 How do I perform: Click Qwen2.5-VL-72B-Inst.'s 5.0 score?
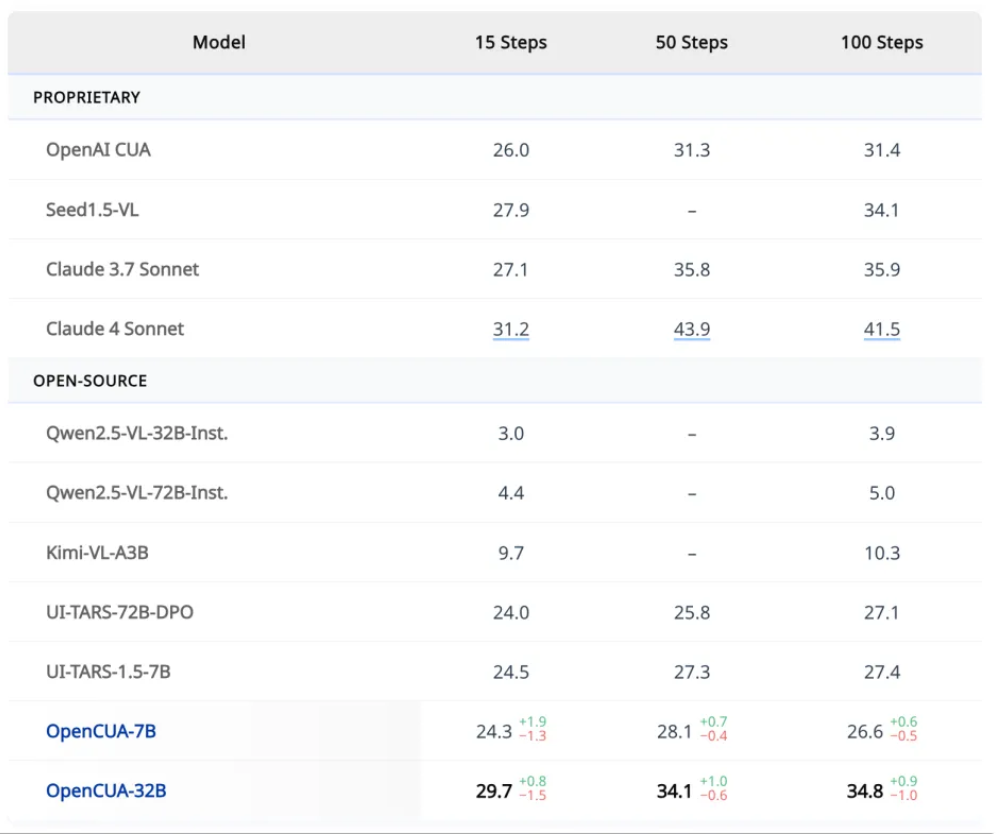[882, 493]
